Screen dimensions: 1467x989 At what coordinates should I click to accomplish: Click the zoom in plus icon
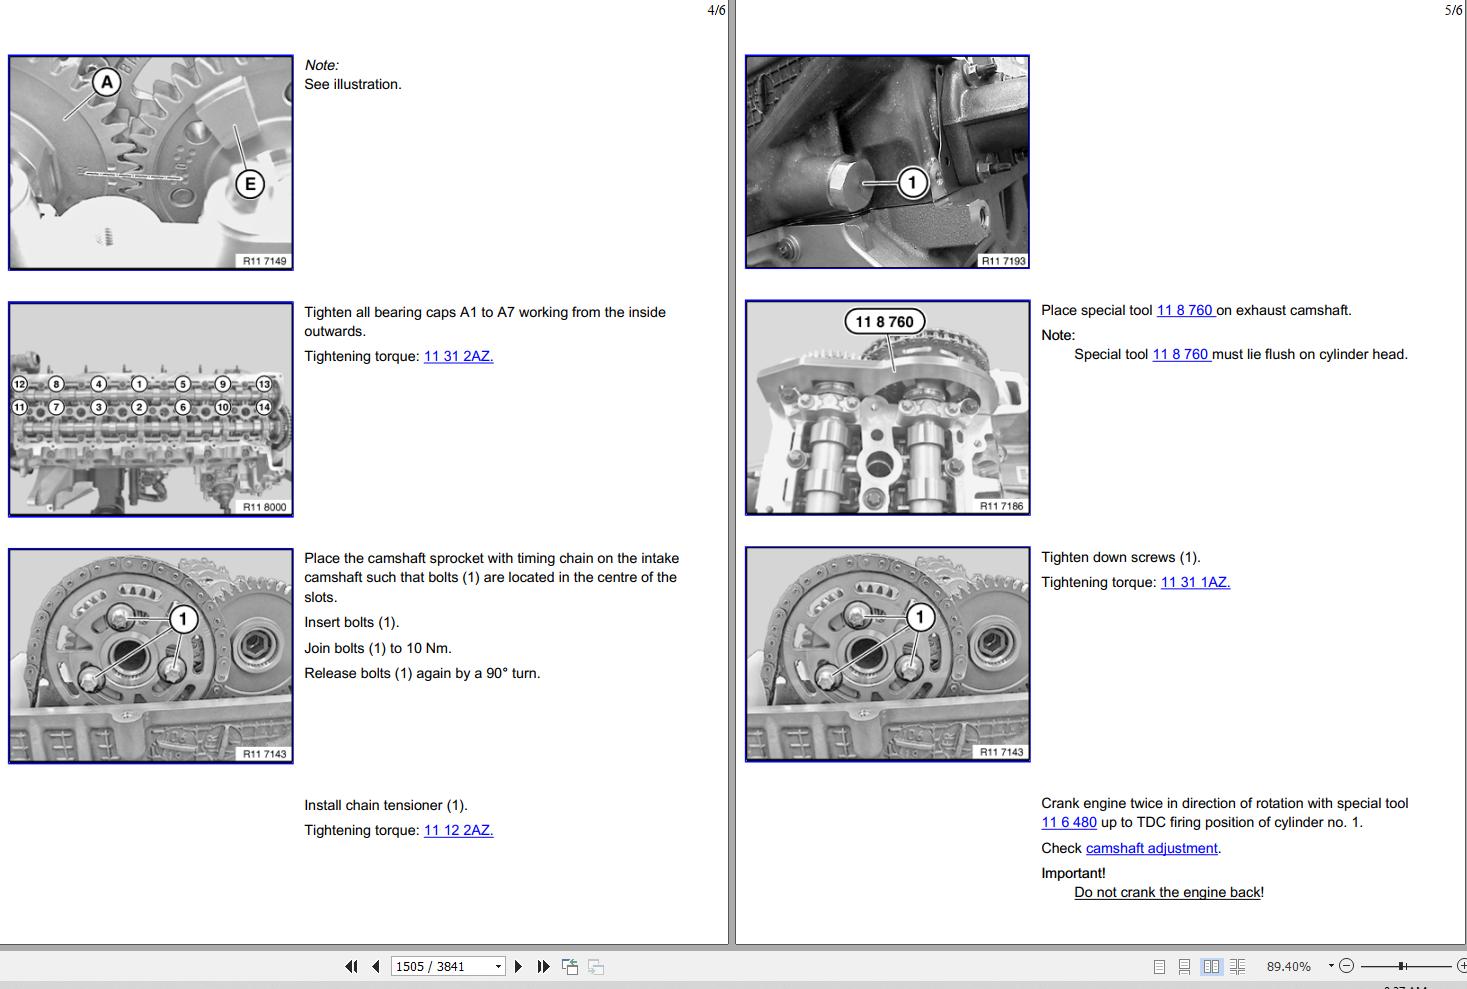tap(1462, 966)
